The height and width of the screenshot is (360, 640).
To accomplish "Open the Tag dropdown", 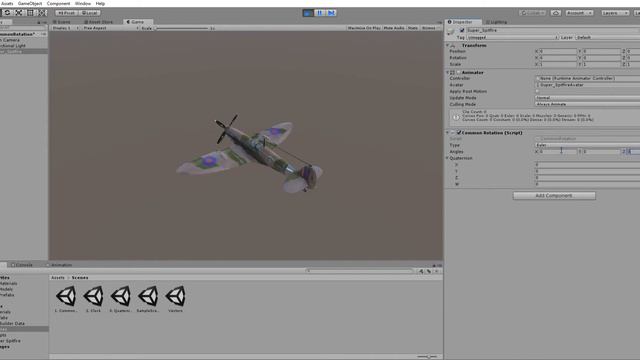I will tap(512, 38).
